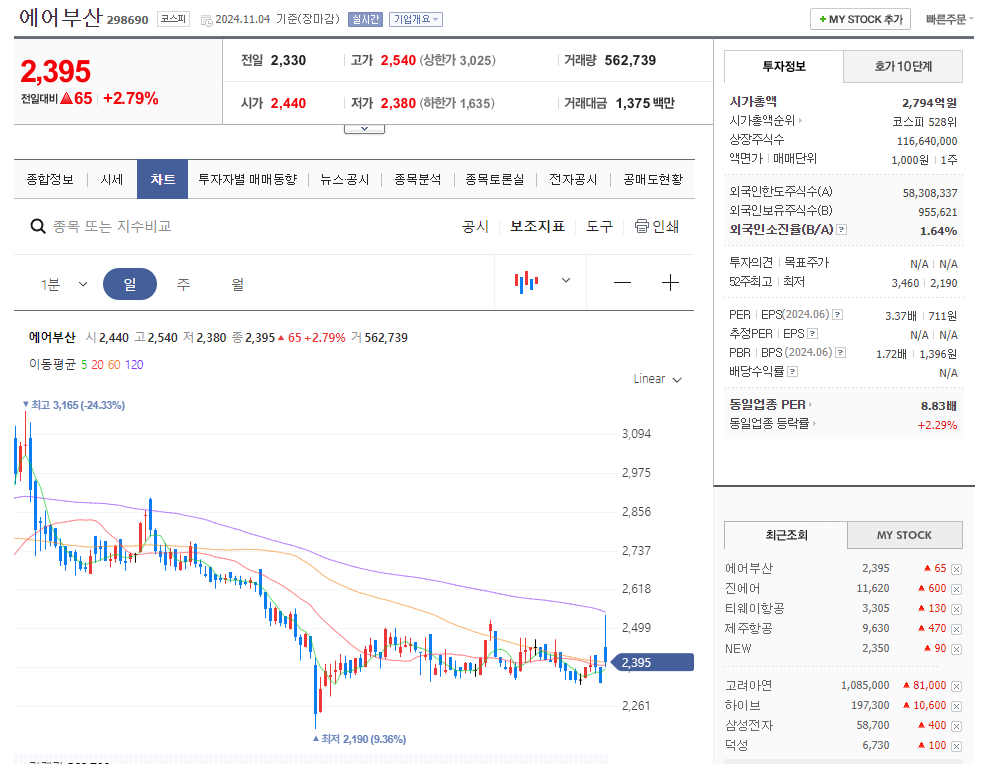Open the 도구 tools menu
This screenshot has height=764, width=988.
pos(599,226)
